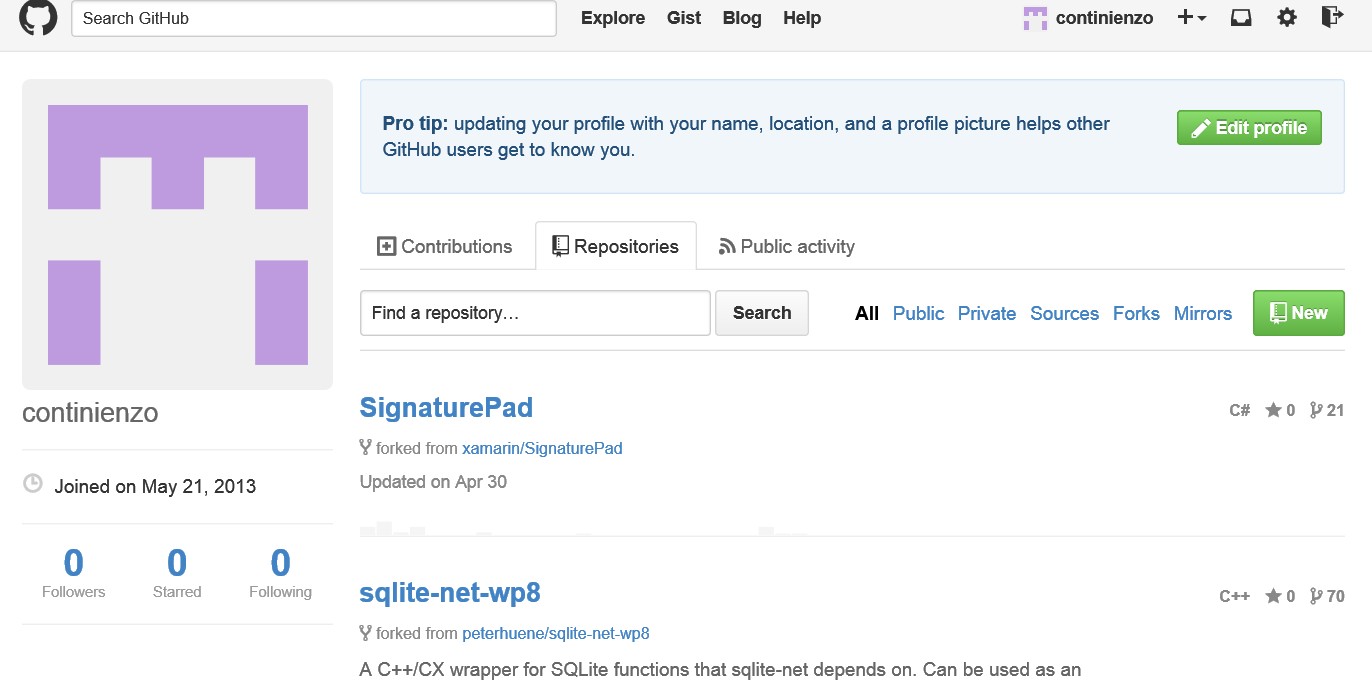
Task: Click the large profile avatar image
Action: click(x=177, y=234)
